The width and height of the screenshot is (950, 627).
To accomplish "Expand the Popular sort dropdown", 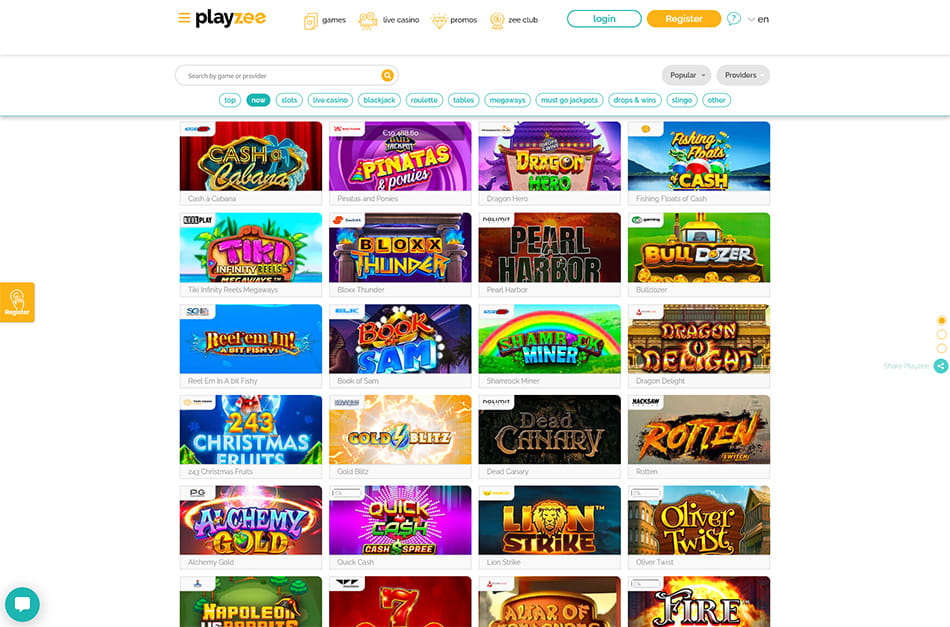I will [x=686, y=75].
